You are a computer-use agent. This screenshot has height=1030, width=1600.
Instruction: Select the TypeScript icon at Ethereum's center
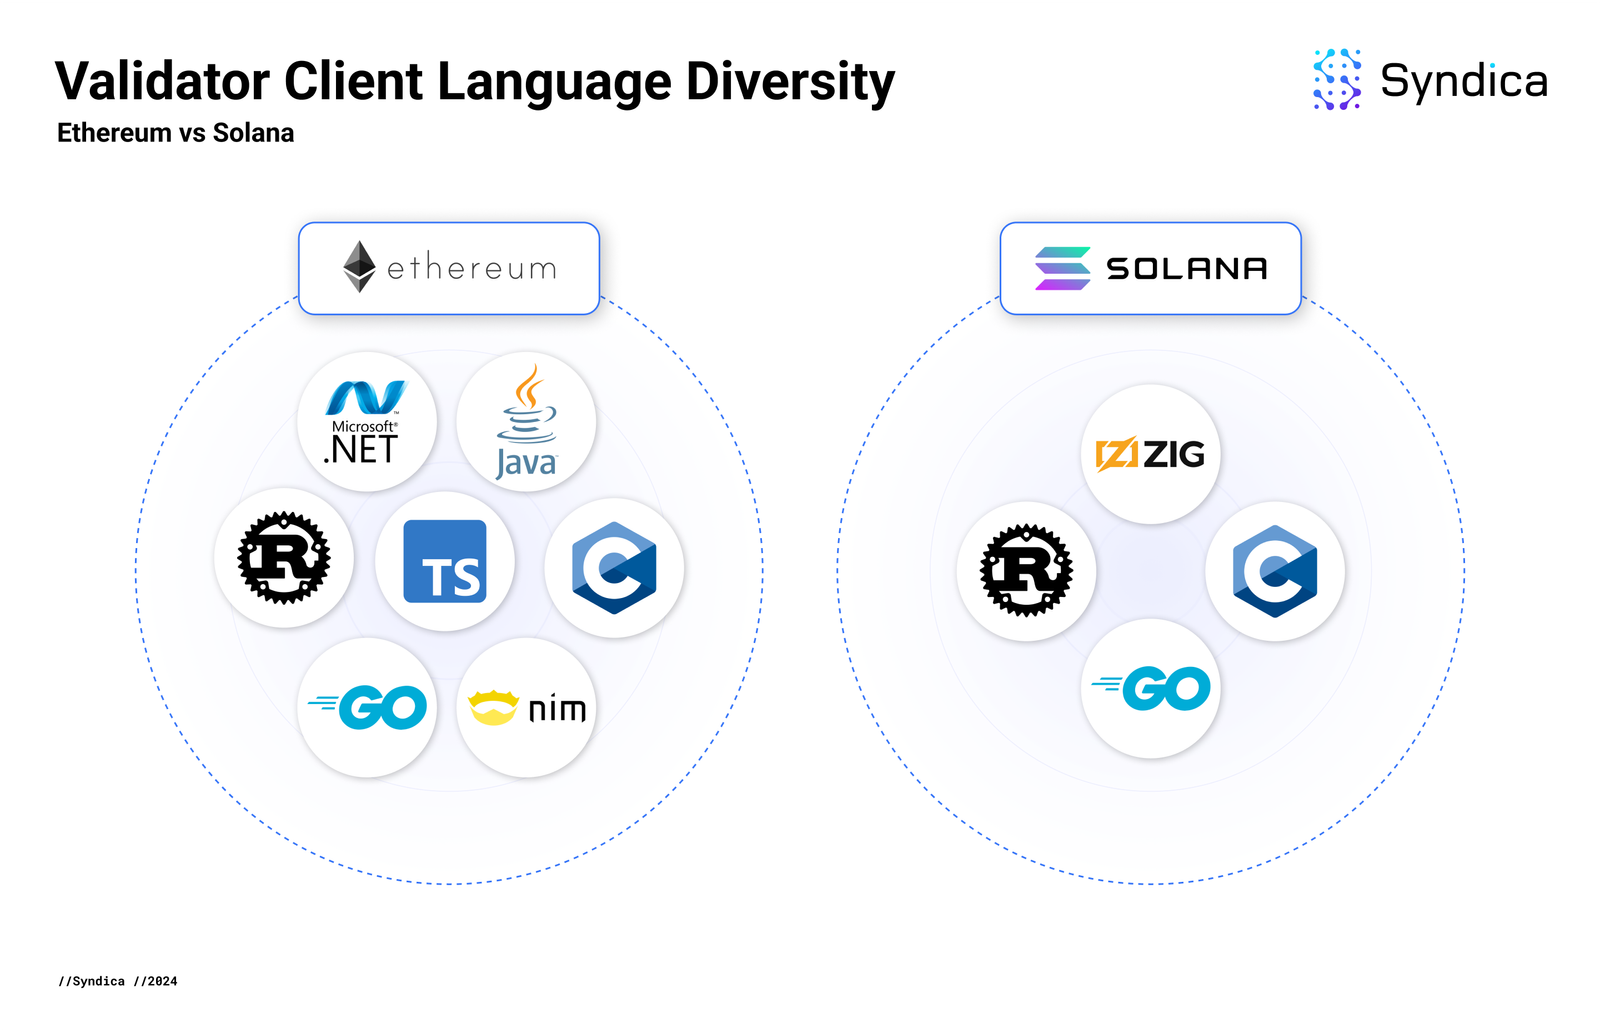pos(446,562)
